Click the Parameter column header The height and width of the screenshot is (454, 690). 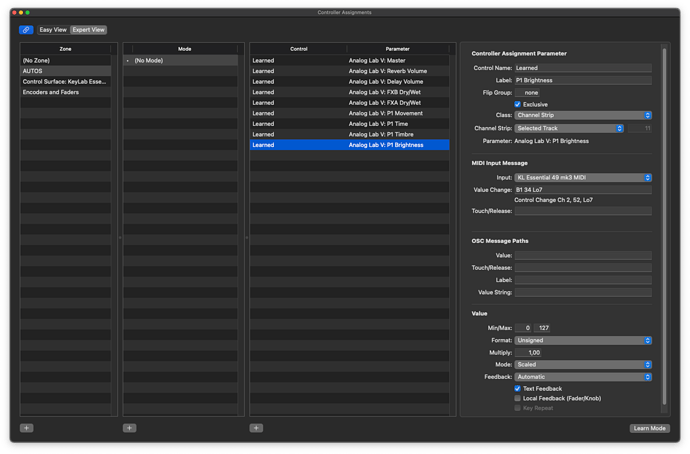point(398,49)
